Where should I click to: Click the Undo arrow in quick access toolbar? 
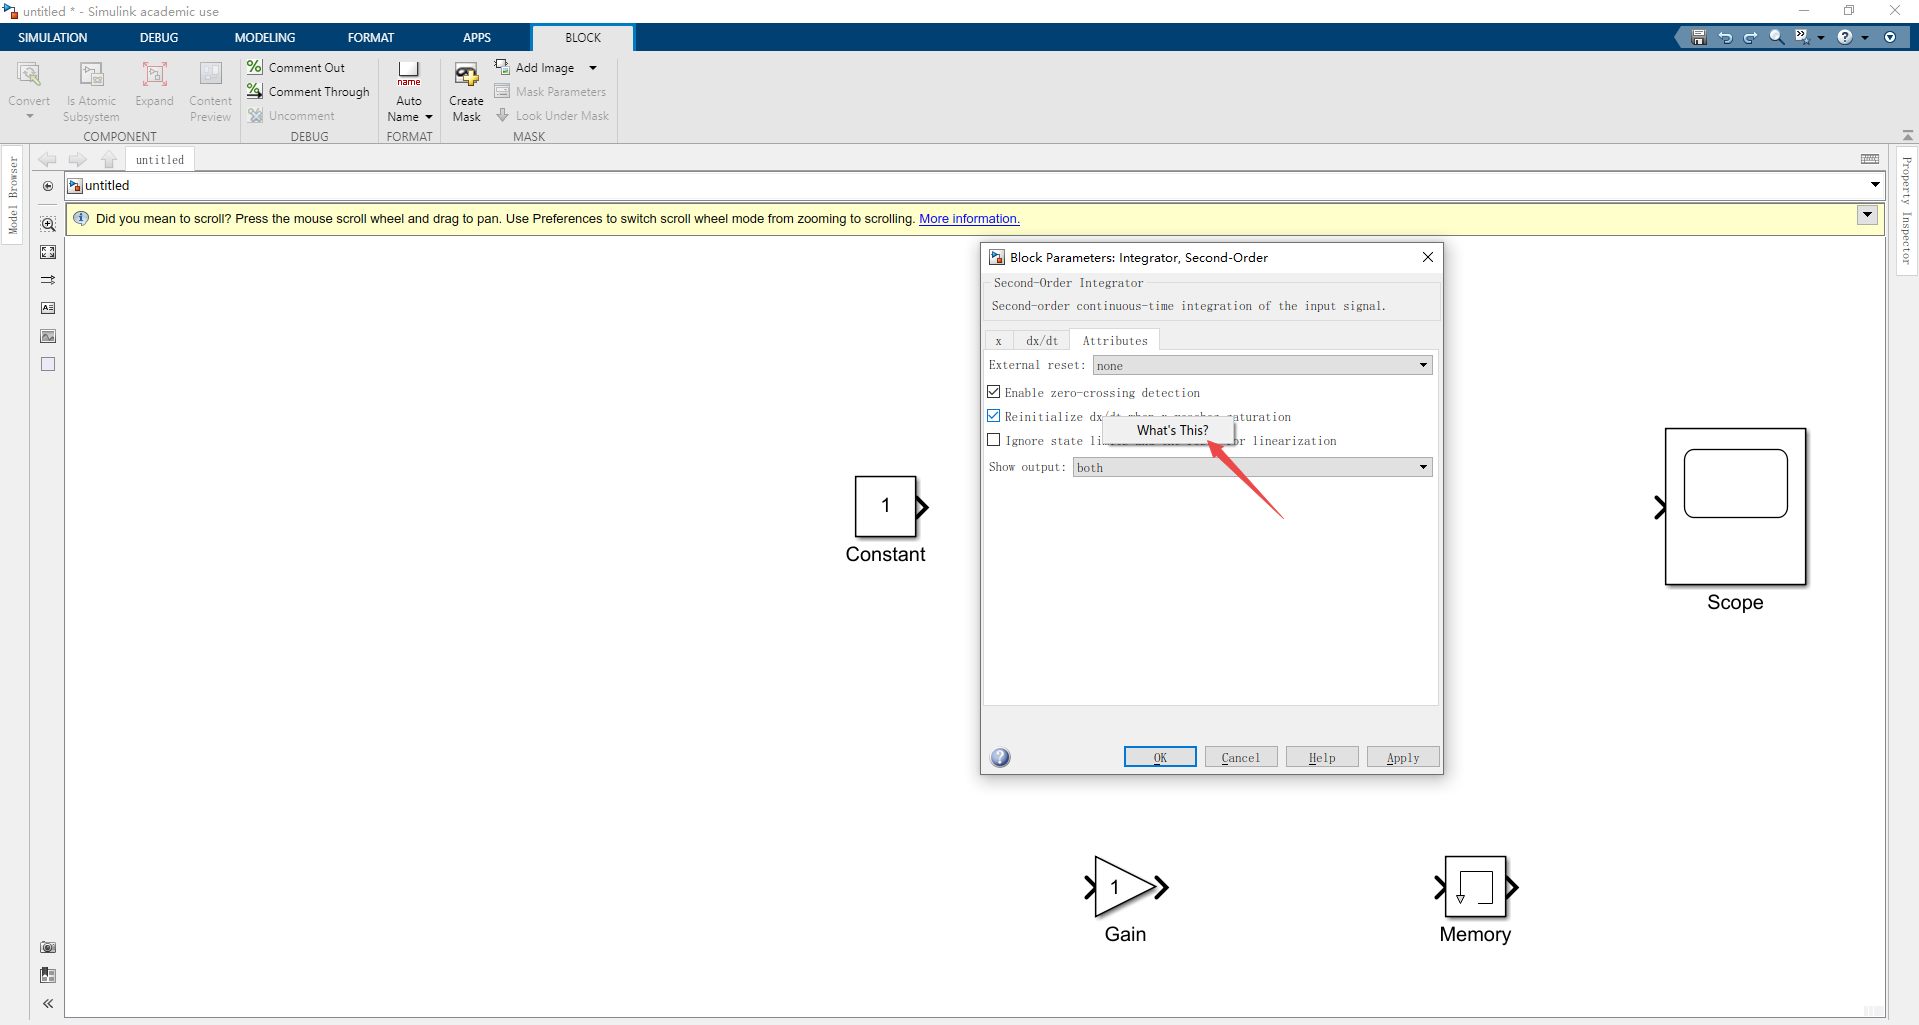(1724, 37)
